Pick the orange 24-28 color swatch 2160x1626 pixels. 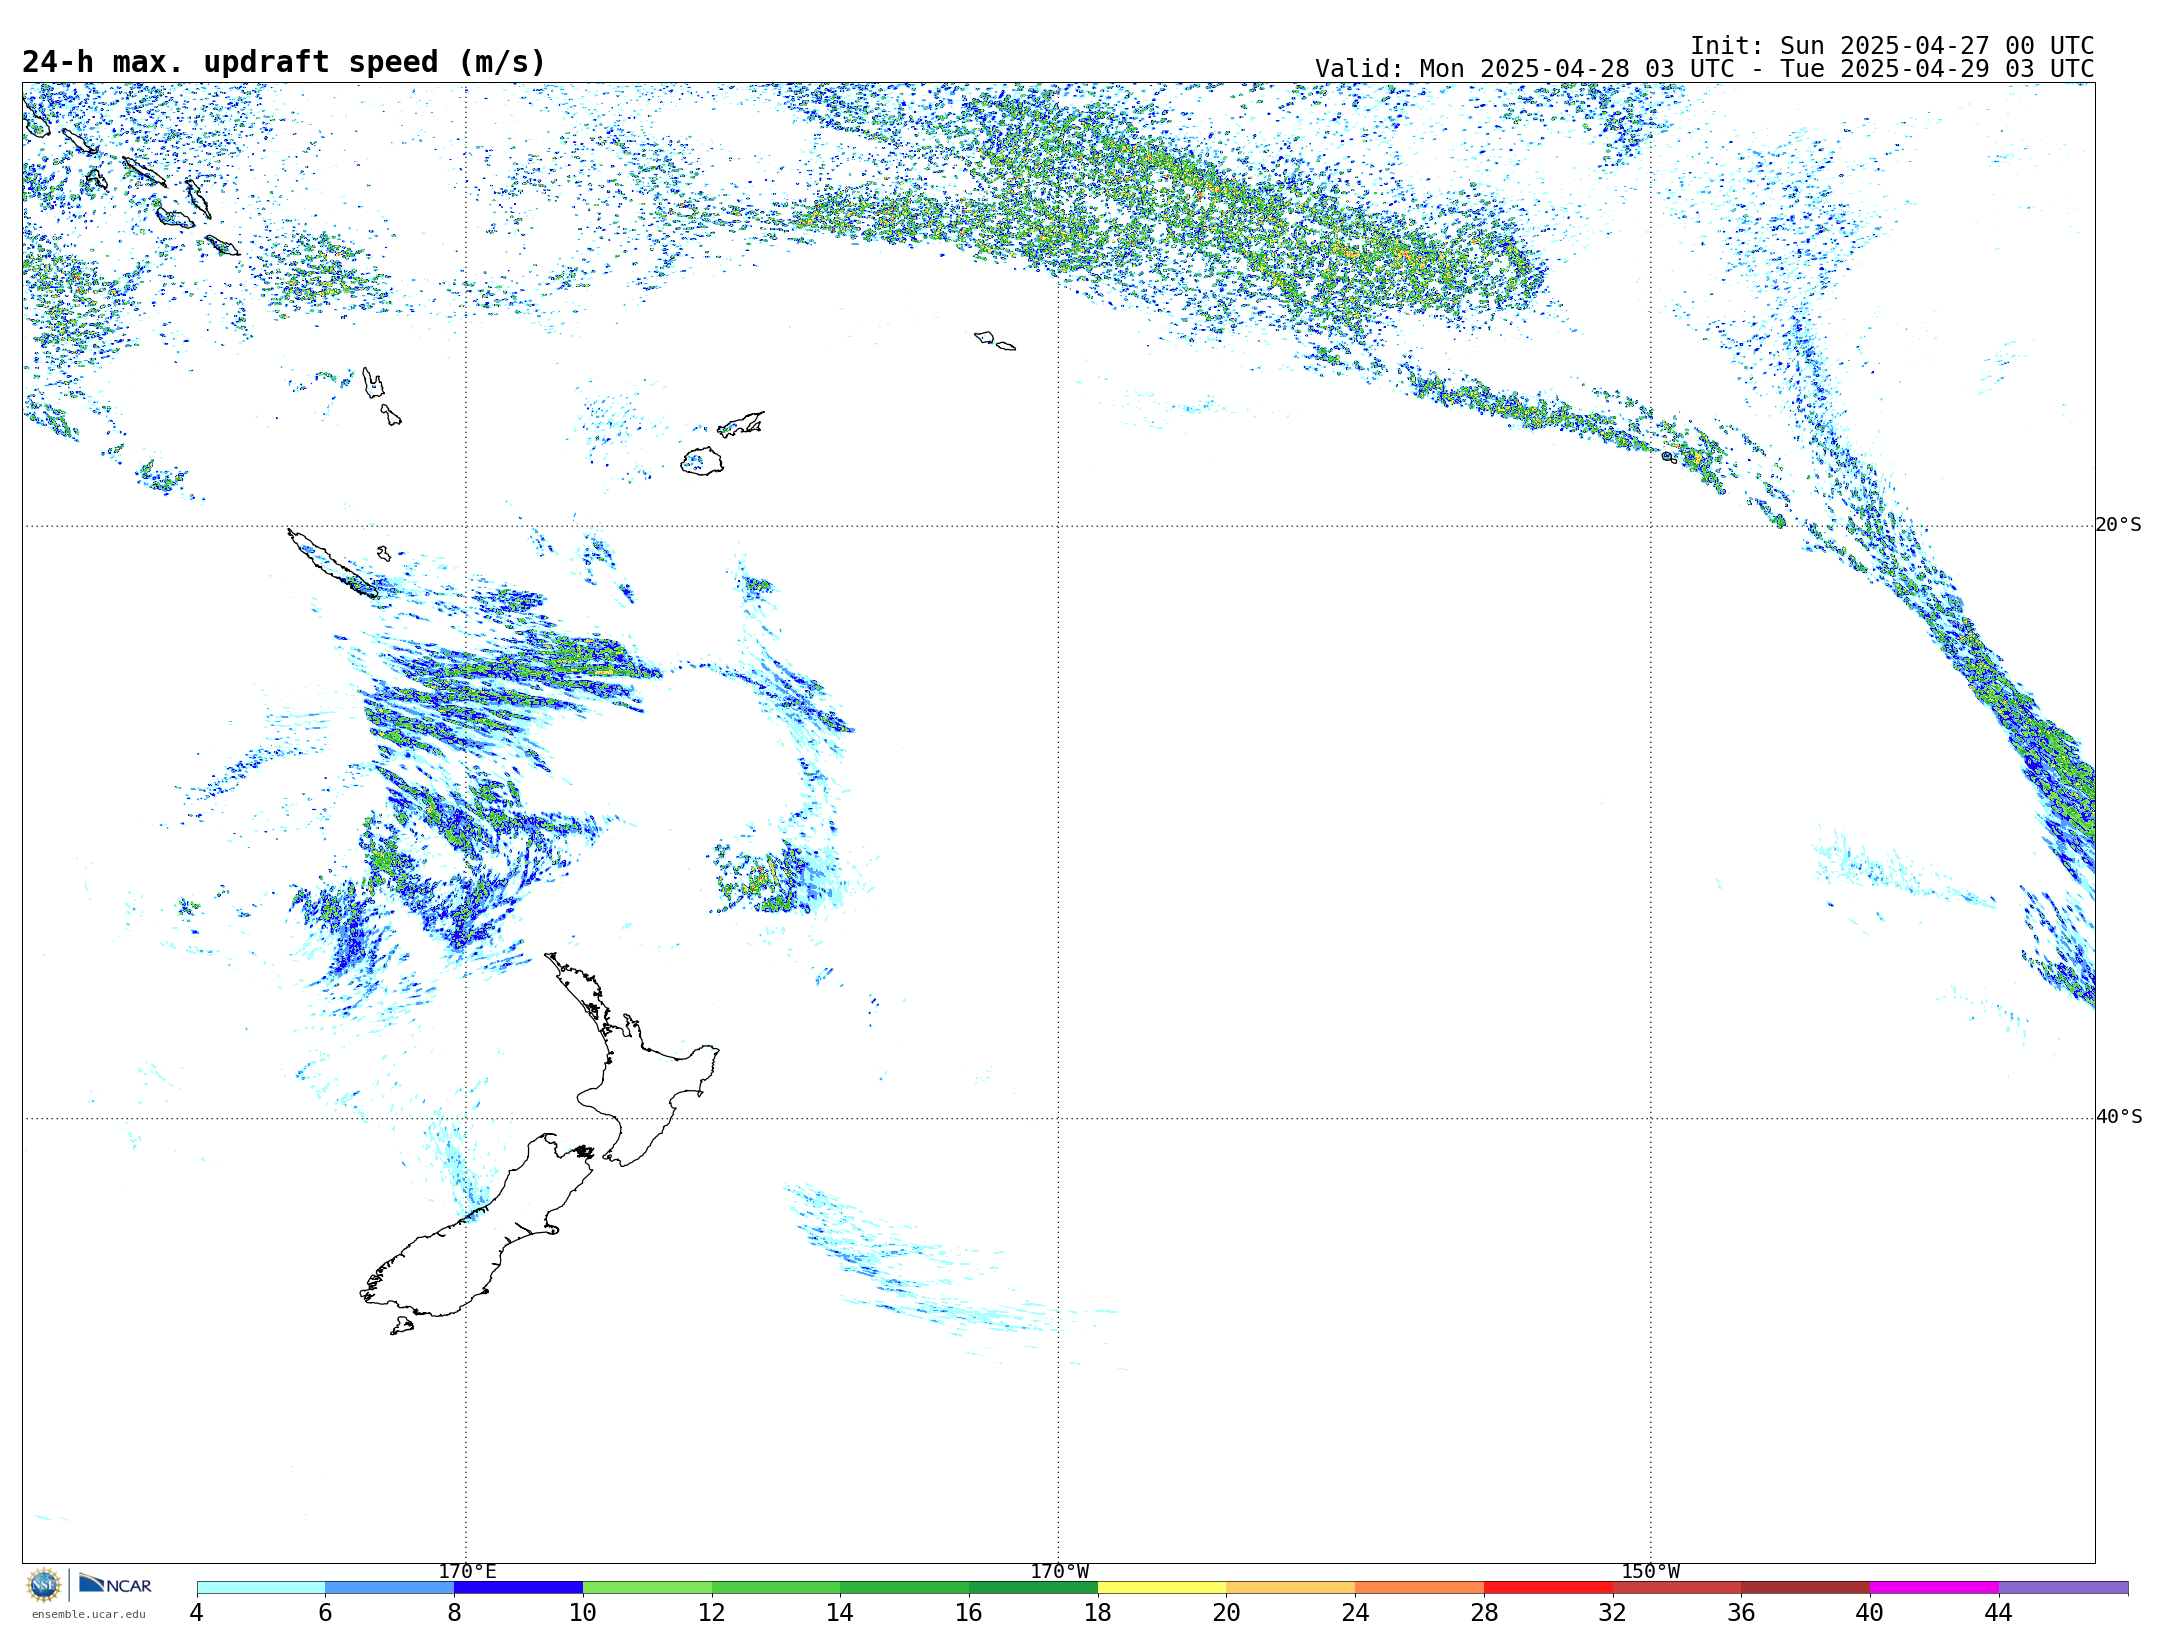(1420, 1588)
